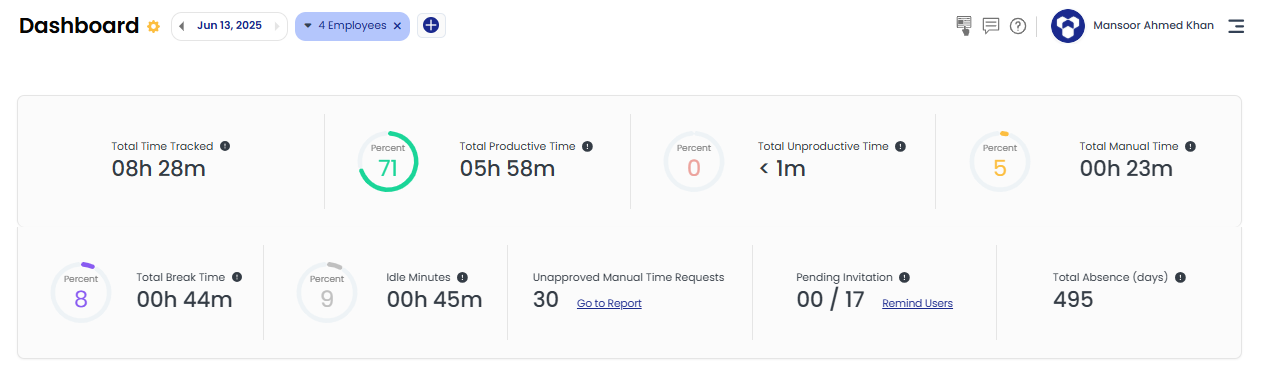Image resolution: width=1261 pixels, height=375 pixels.
Task: Click the Go to Report link
Action: tap(609, 303)
